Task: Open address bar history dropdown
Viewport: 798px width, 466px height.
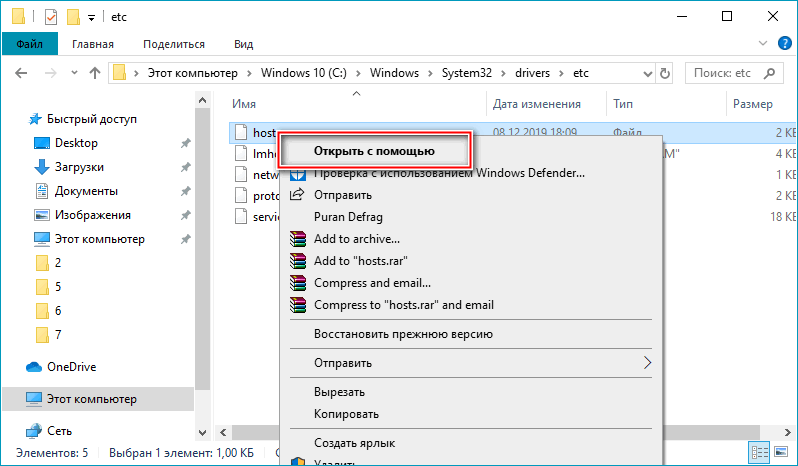Action: [x=647, y=74]
